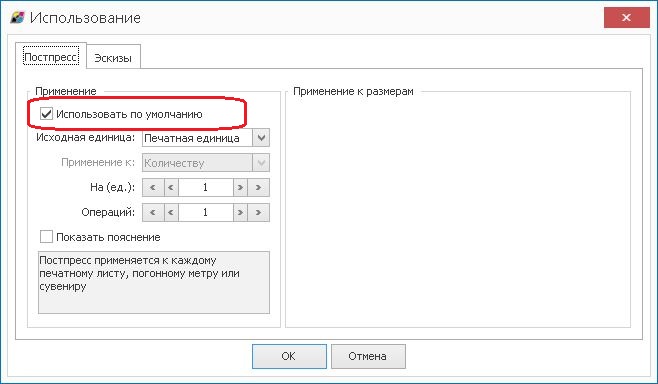Confirm with the OK button
The image size is (658, 384).
click(x=289, y=356)
